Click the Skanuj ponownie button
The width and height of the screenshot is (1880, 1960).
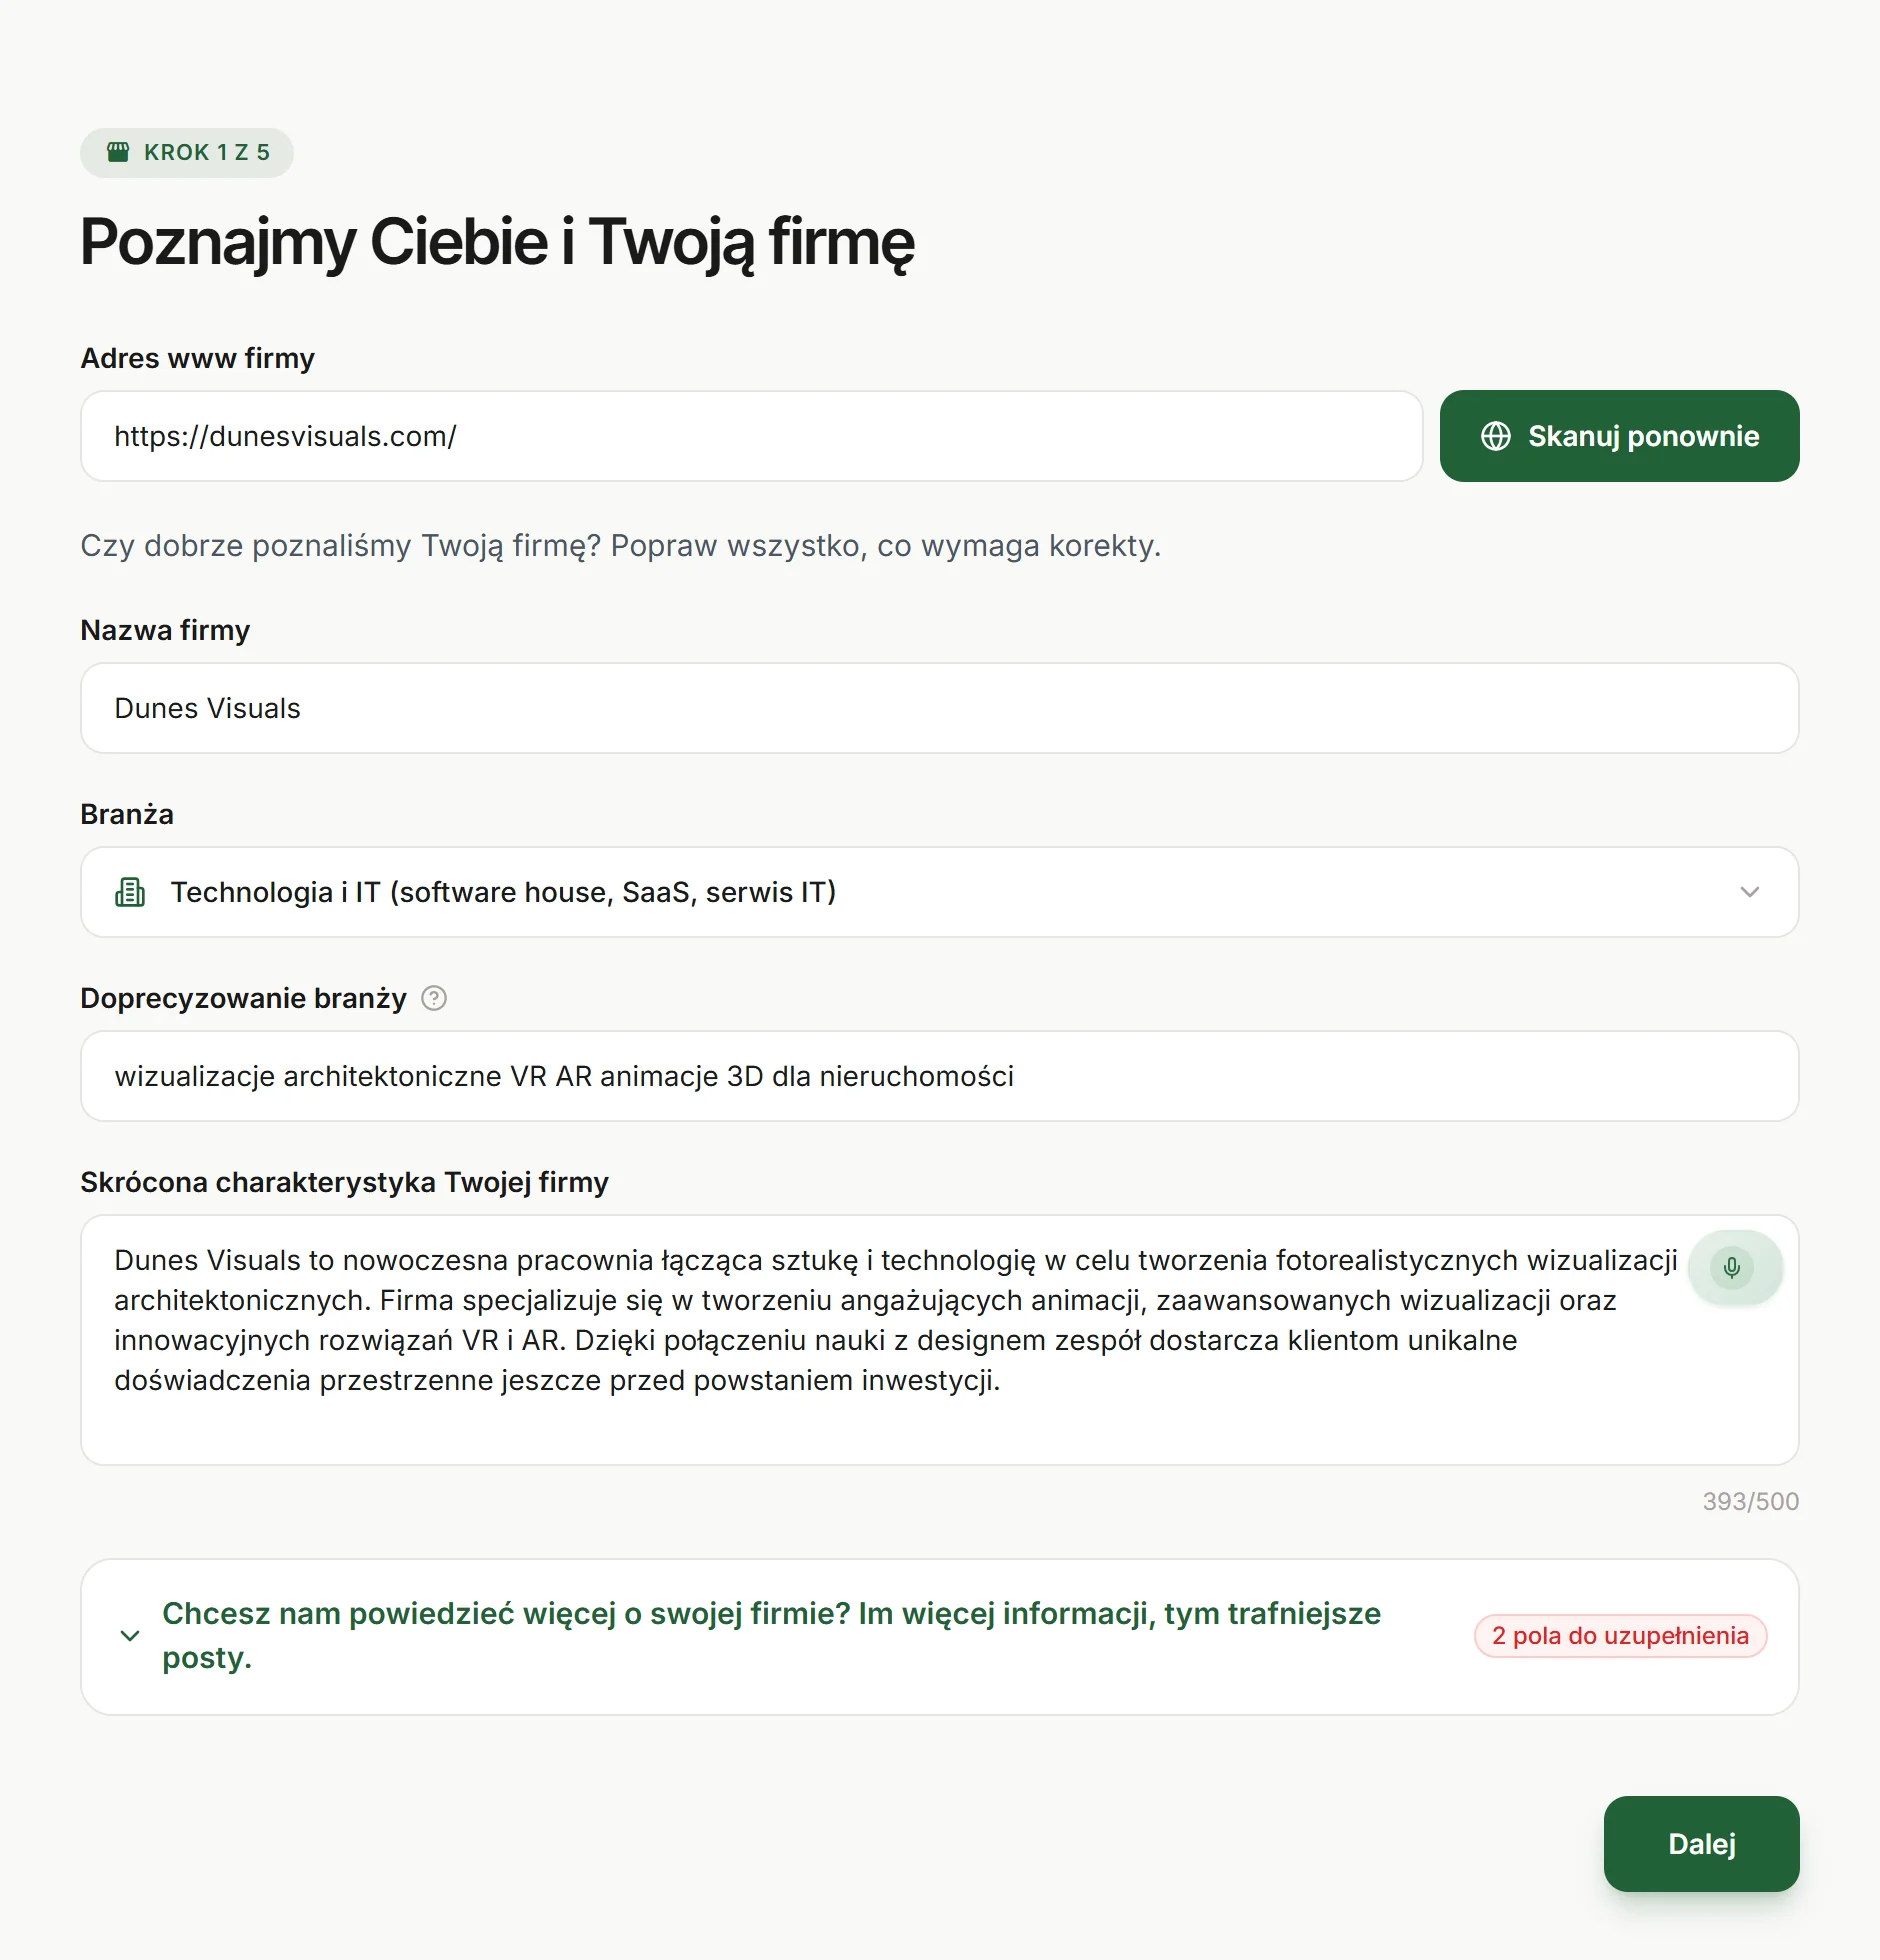pos(1620,436)
